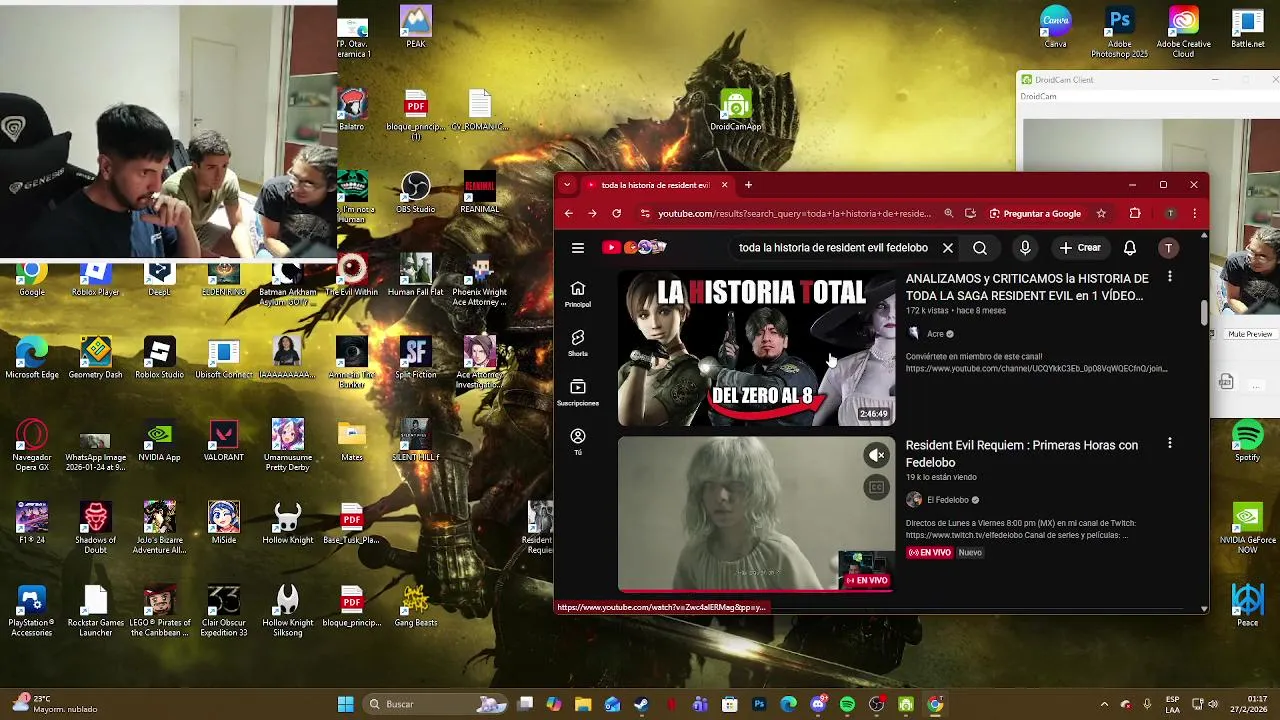Go to Principal in YouTube sidebar
Screen dimensions: 1280x720
[578, 294]
